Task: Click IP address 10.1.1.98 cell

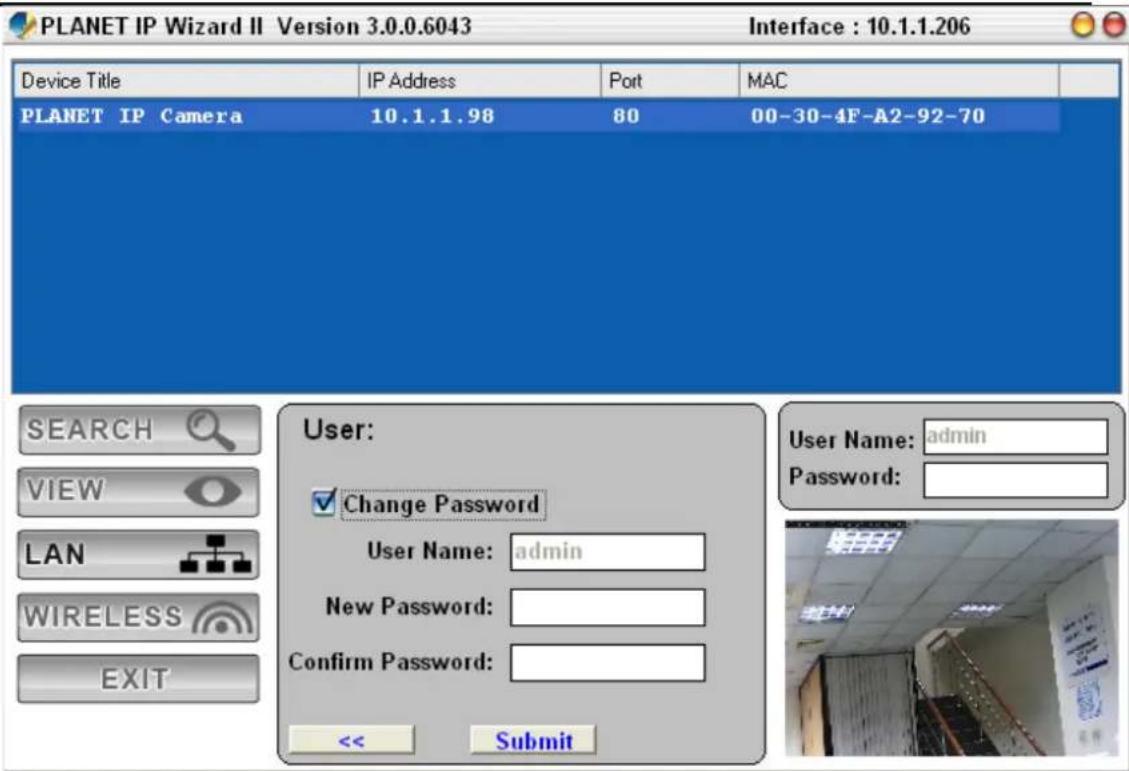Action: (432, 116)
